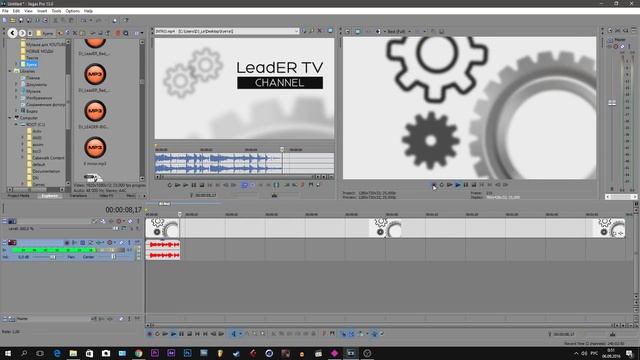This screenshot has height=360, width=640.
Task: Go back in the Explorer panel
Action: click(x=13, y=33)
